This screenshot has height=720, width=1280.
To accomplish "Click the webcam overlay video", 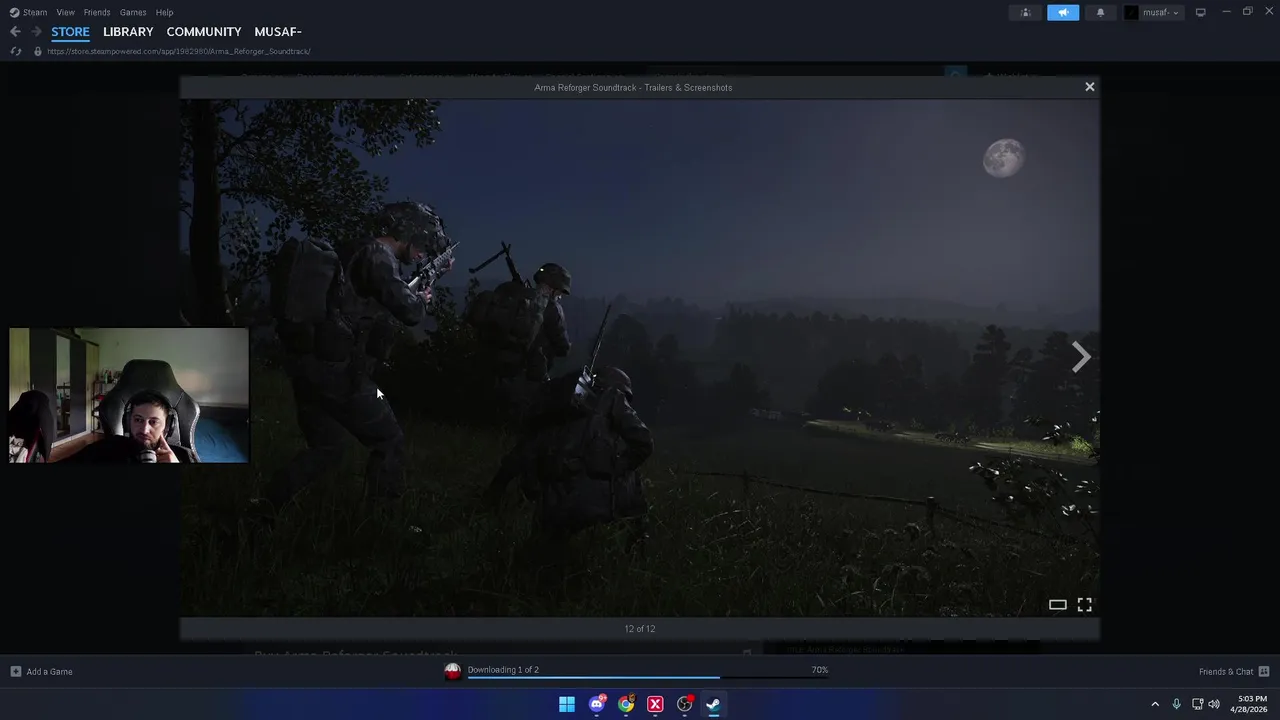I will 129,395.
